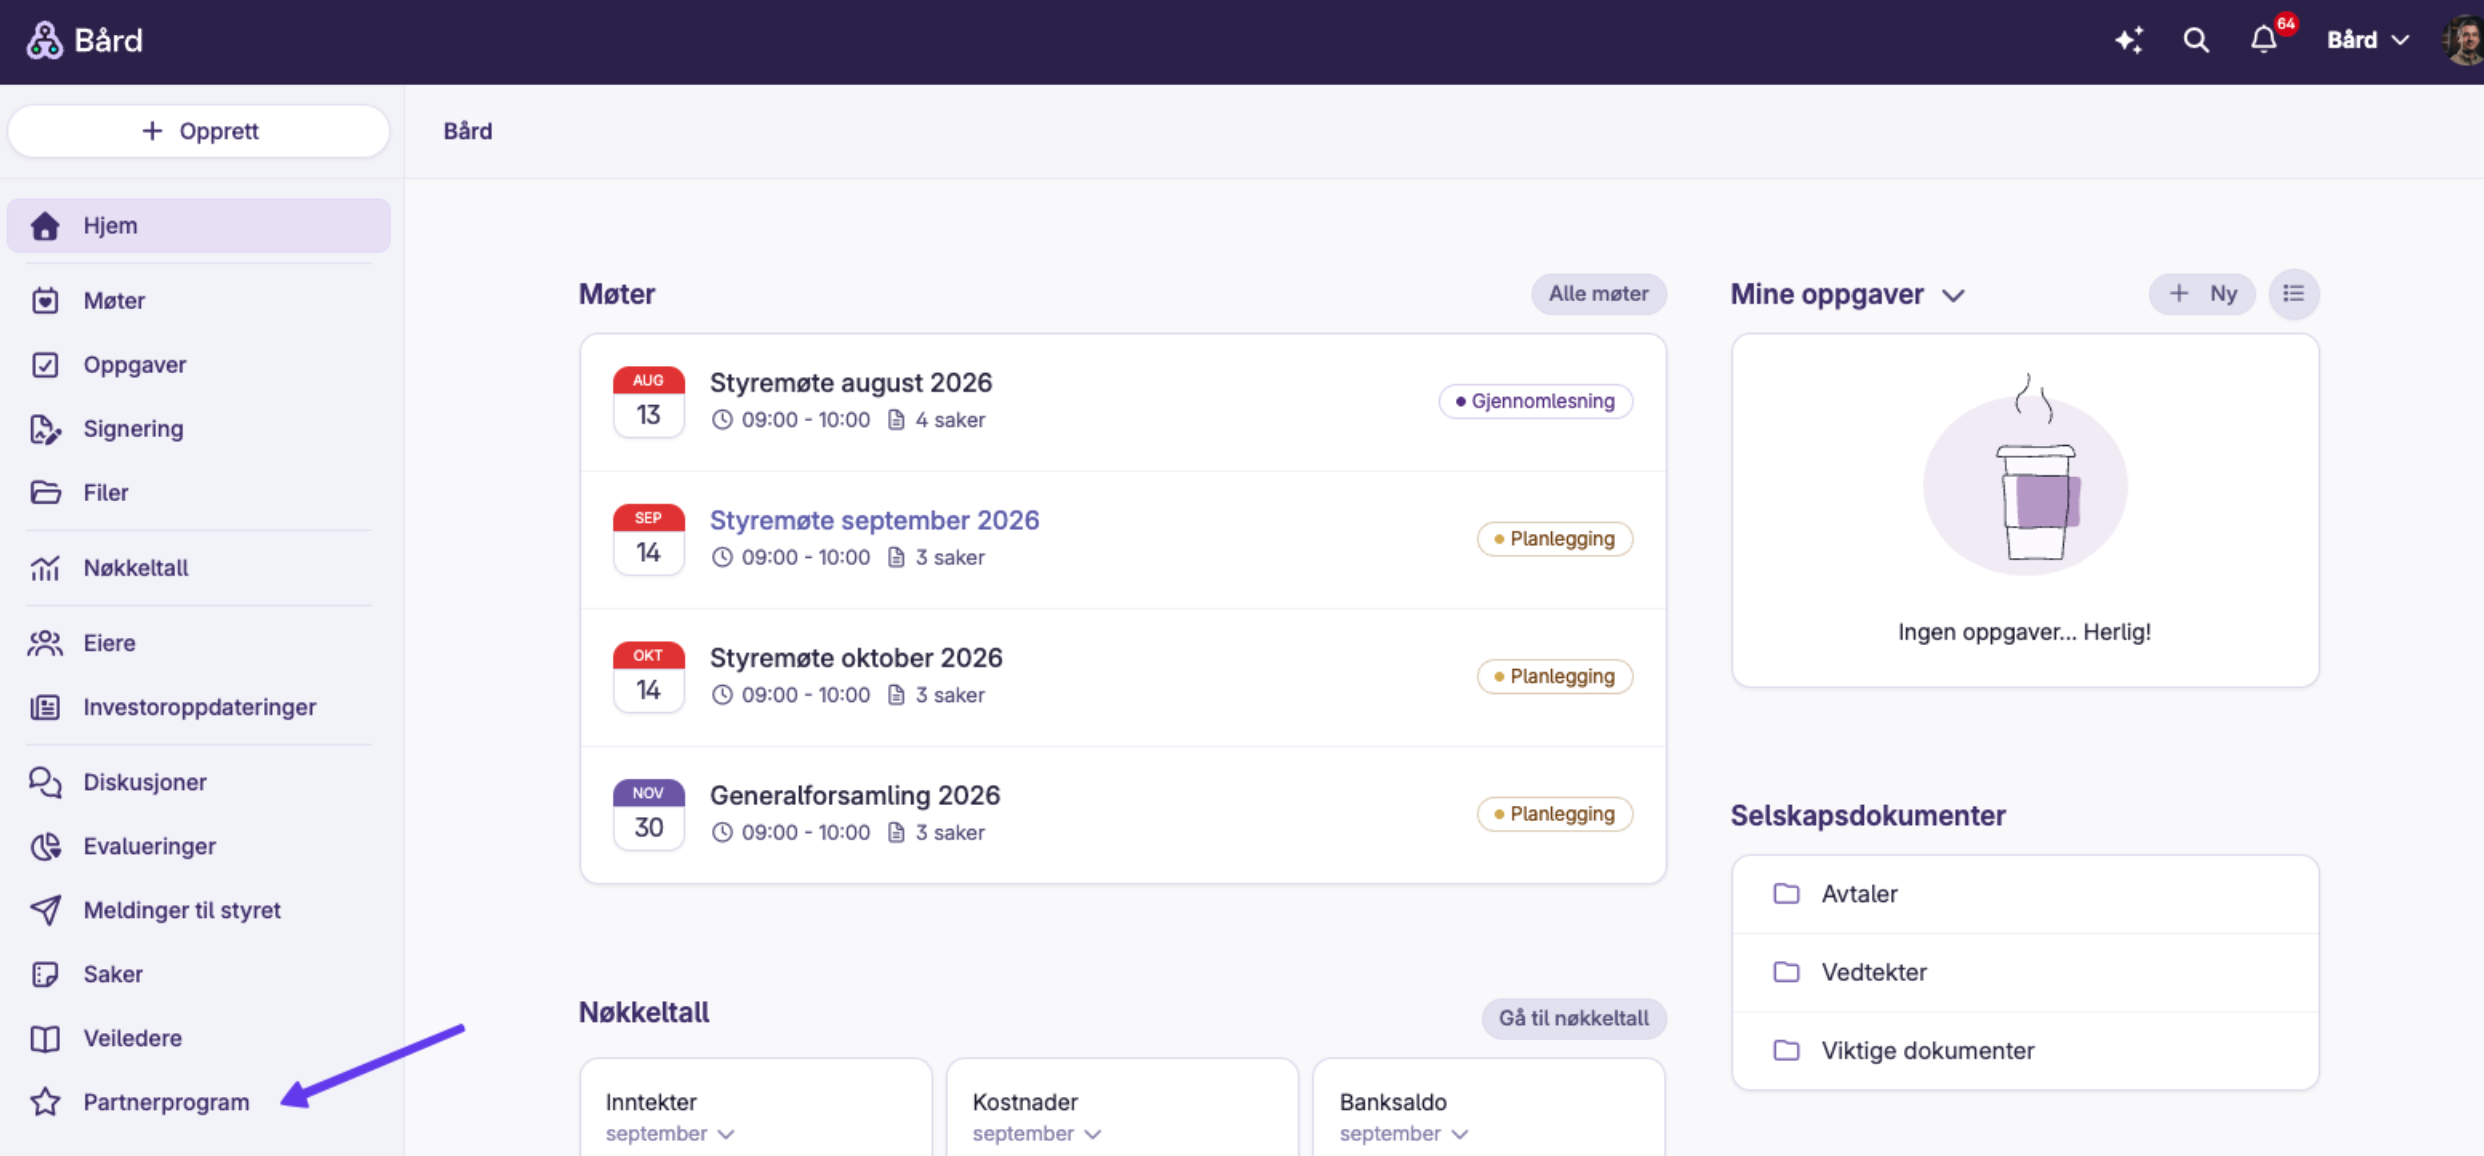Click the Nøkkeltall chart icon
The image size is (2484, 1156).
click(45, 567)
